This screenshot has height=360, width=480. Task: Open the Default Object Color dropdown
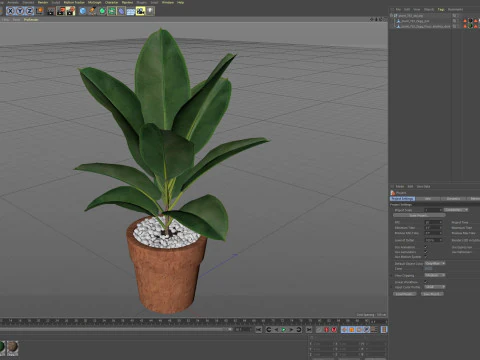click(435, 263)
